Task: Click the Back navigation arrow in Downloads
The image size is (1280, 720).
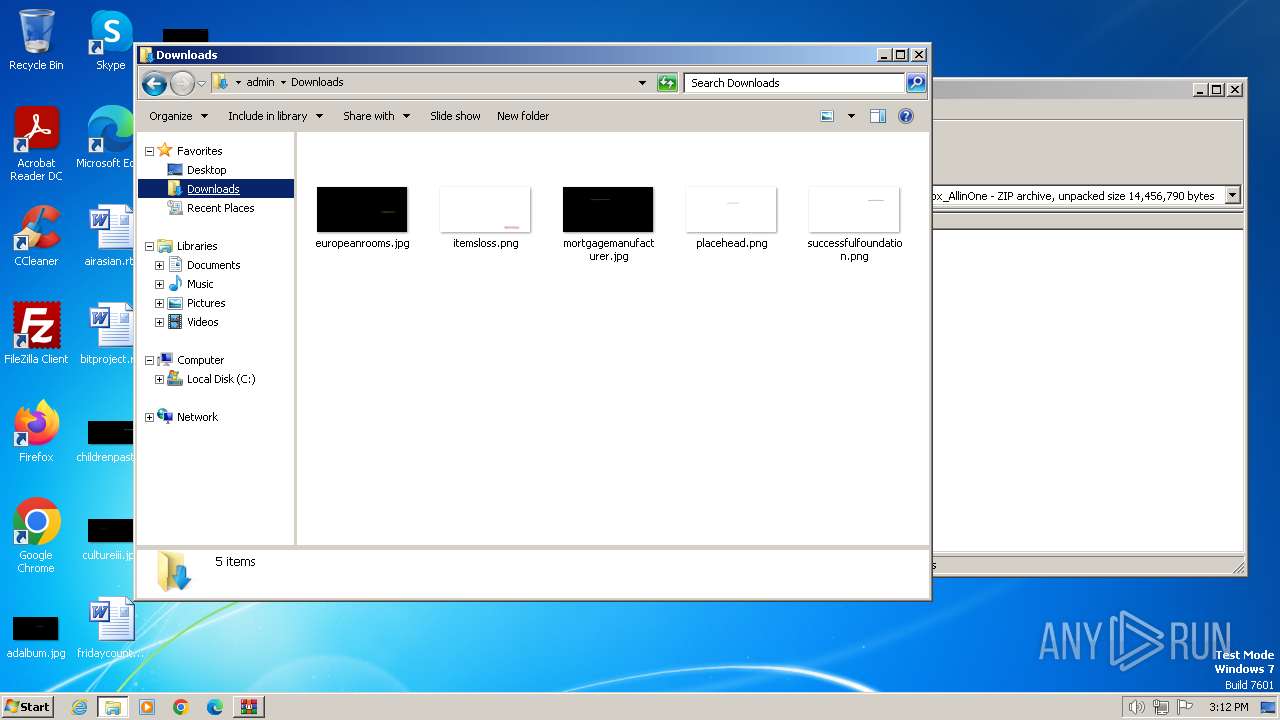Action: click(154, 83)
